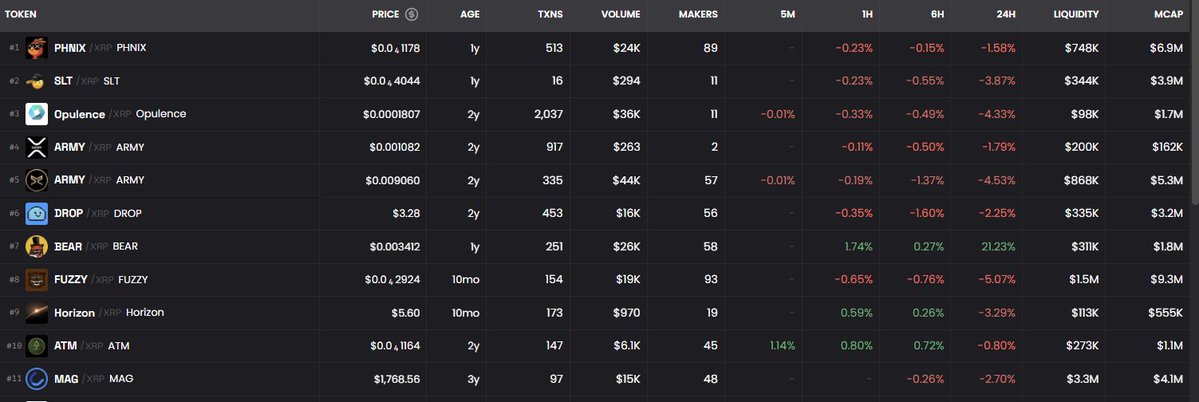Image resolution: width=1199 pixels, height=402 pixels.
Task: Click the MAG token blue ring logo
Action: 36,379
